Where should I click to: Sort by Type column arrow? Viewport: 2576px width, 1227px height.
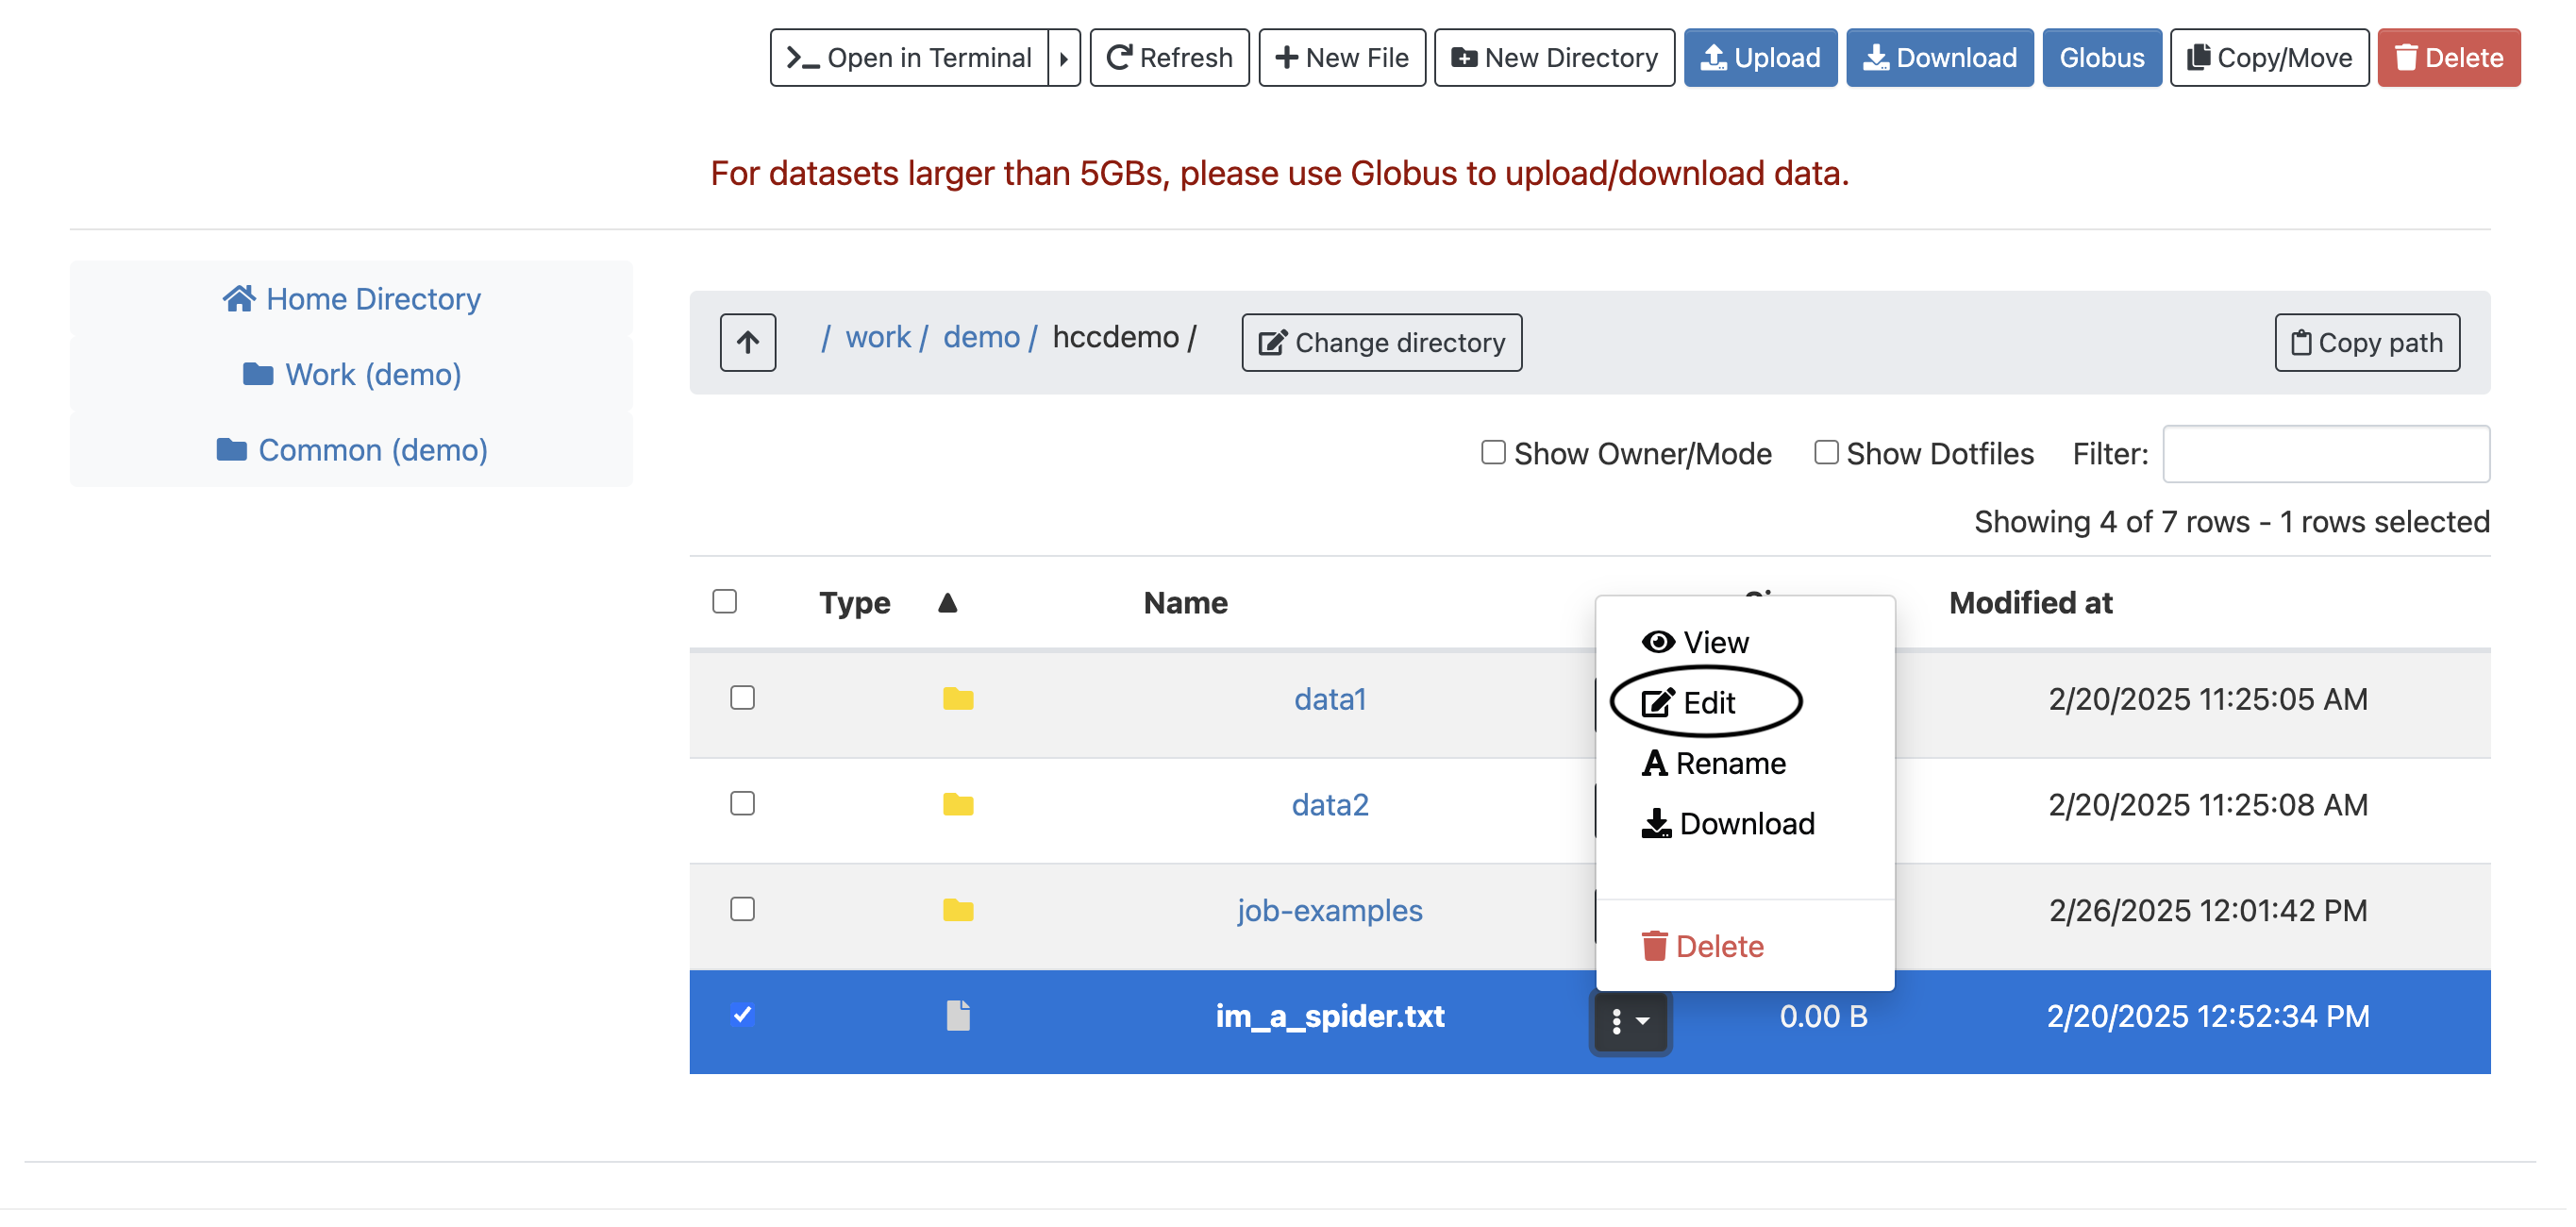tap(947, 603)
